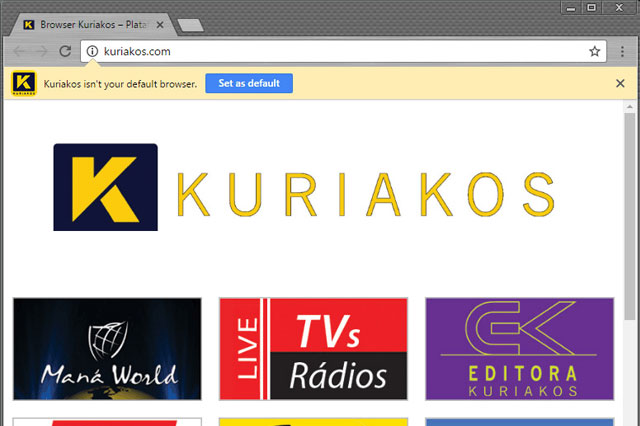Click the "Kuriakos isn't your default browser." message

120,84
